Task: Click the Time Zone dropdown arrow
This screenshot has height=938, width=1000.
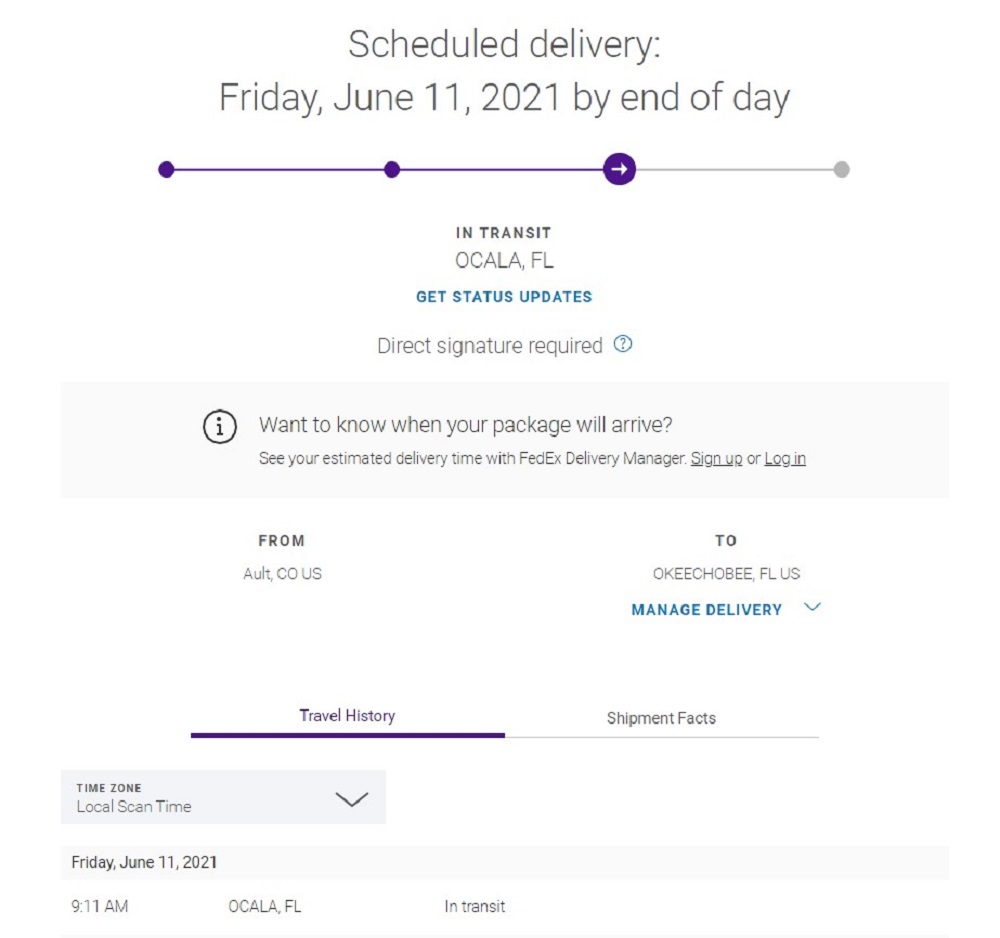Action: pyautogui.click(x=352, y=799)
